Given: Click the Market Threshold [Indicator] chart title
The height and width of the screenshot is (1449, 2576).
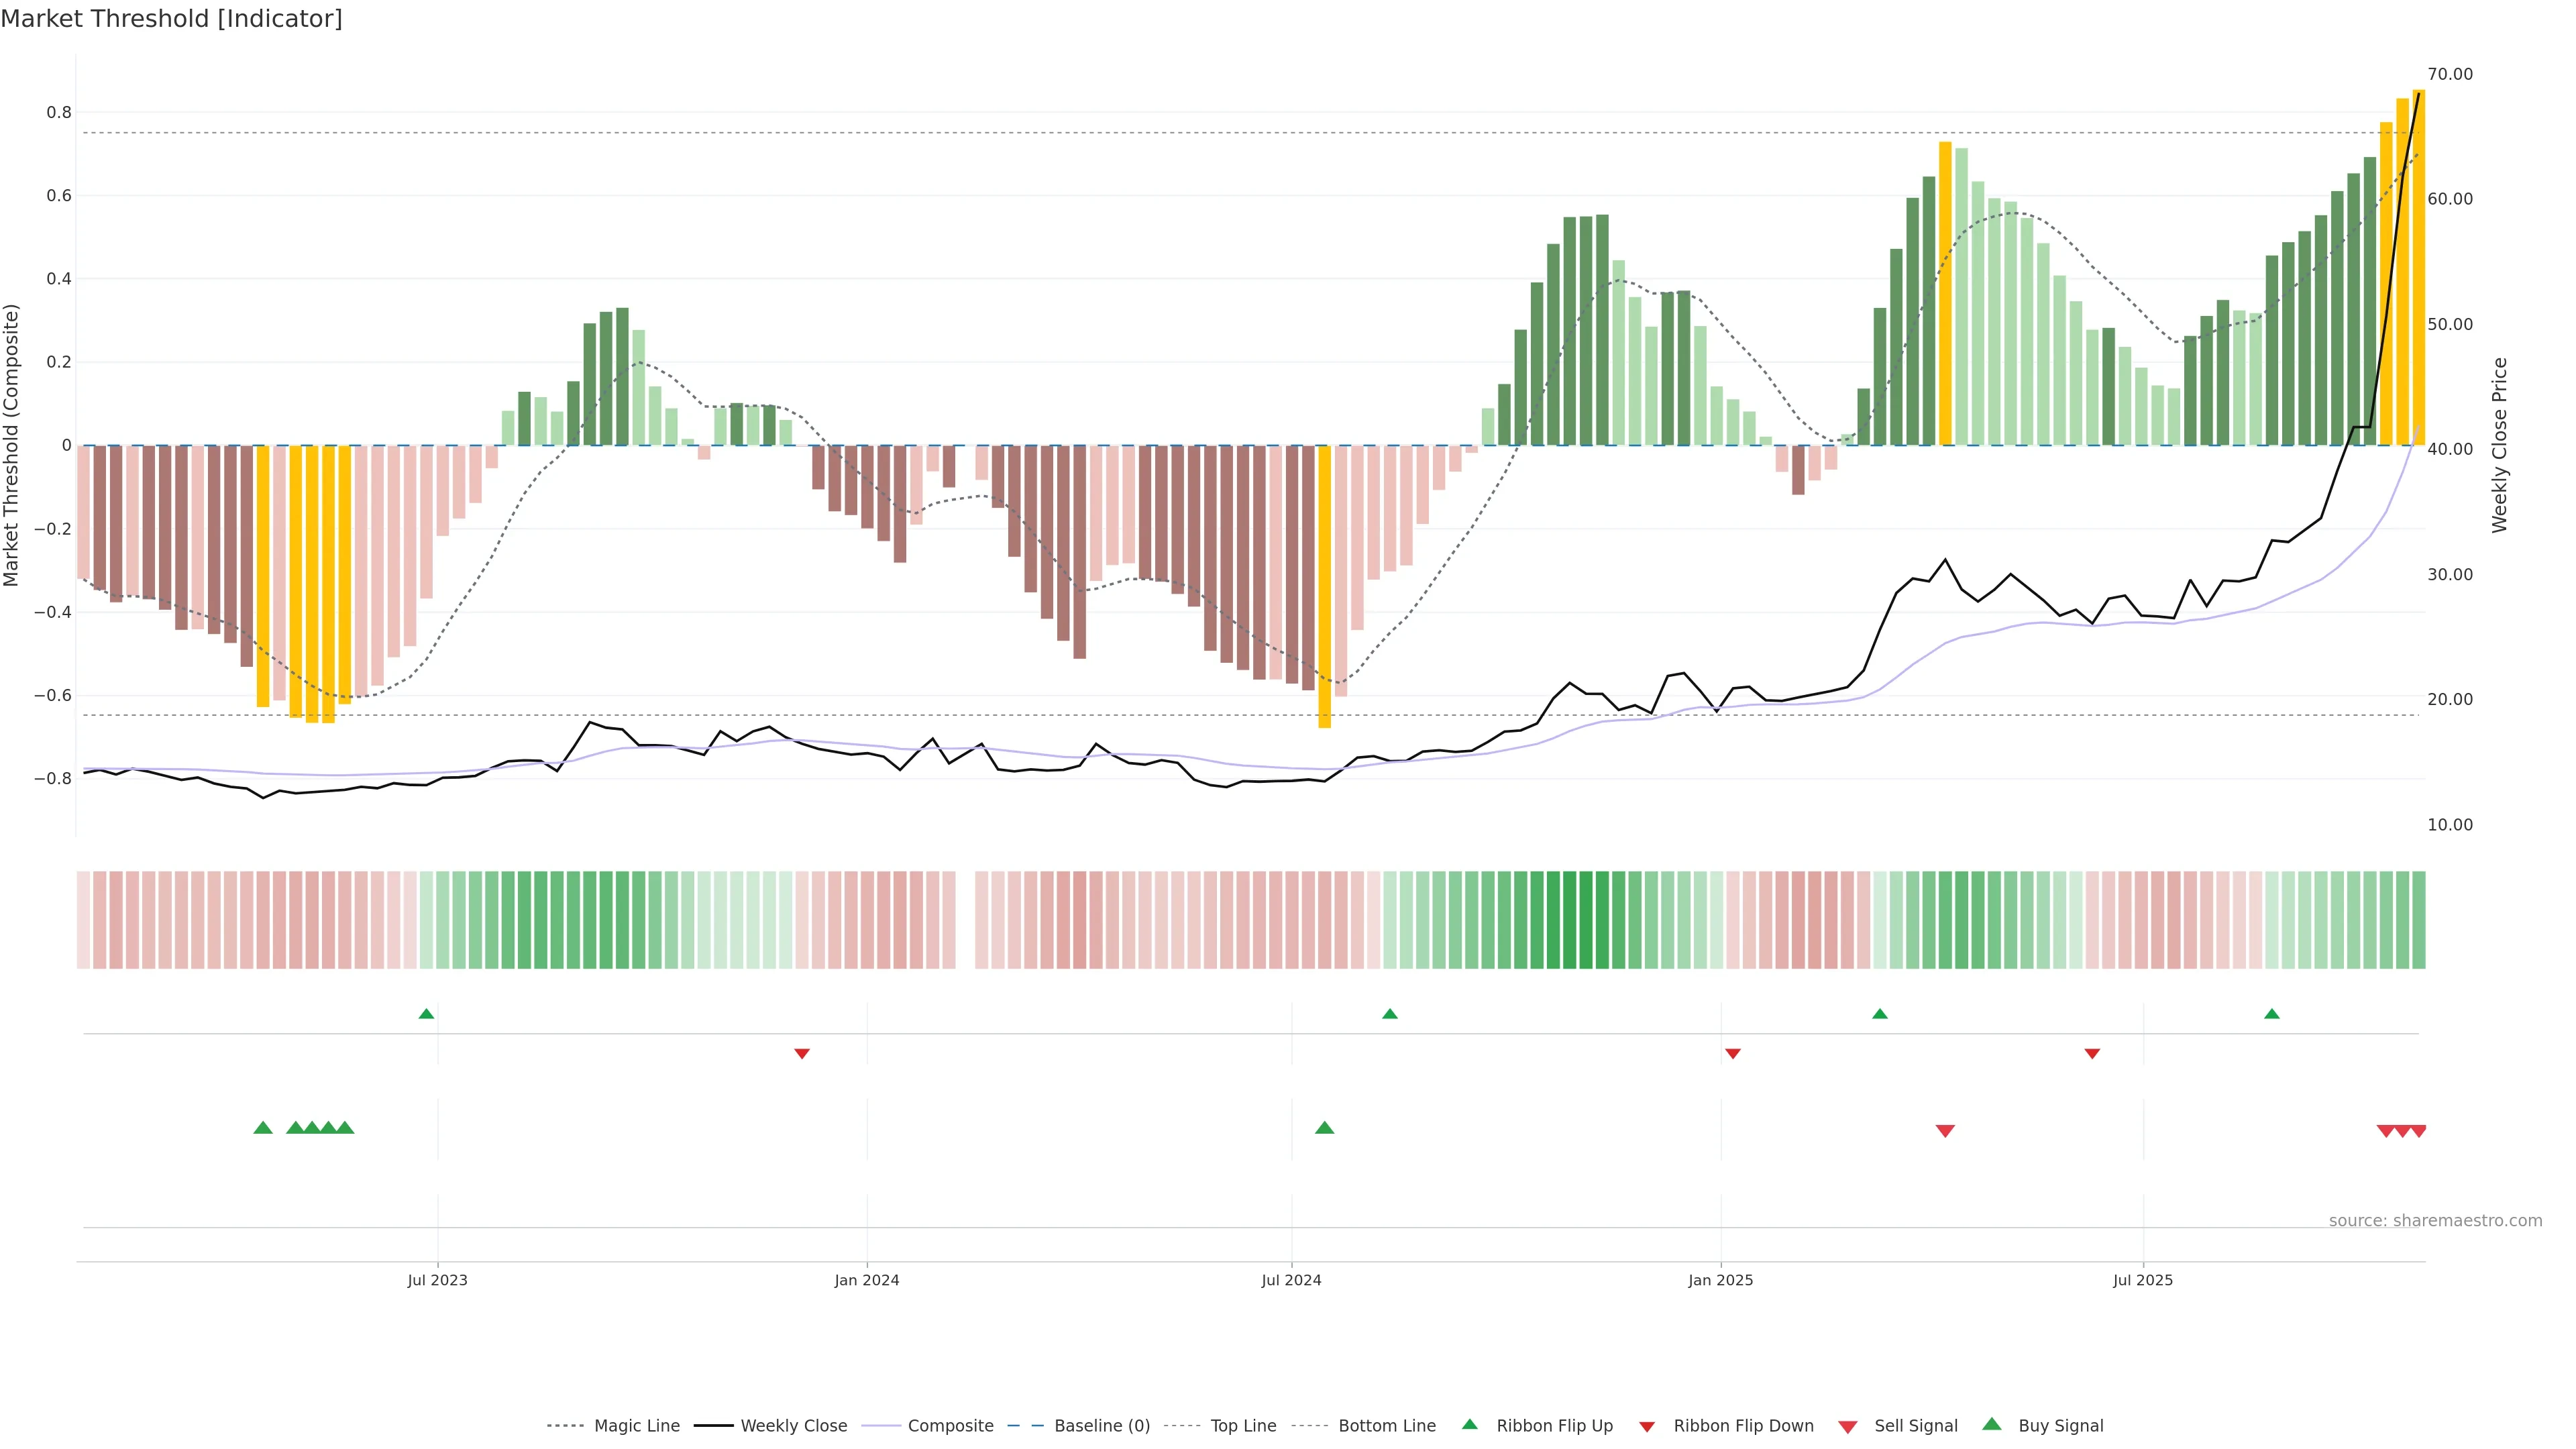Looking at the screenshot, I should click(x=171, y=19).
